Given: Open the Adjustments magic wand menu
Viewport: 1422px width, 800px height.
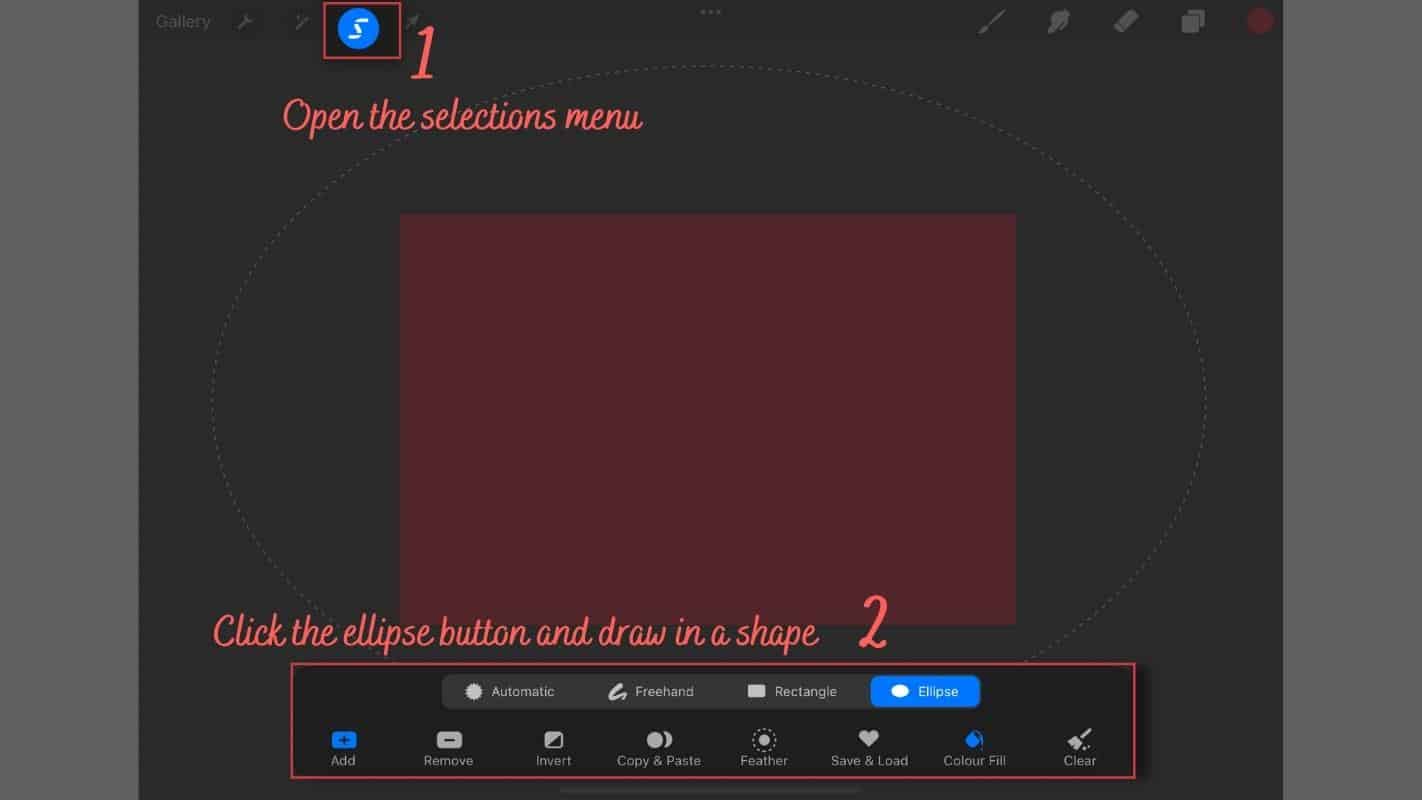Looking at the screenshot, I should click(301, 22).
